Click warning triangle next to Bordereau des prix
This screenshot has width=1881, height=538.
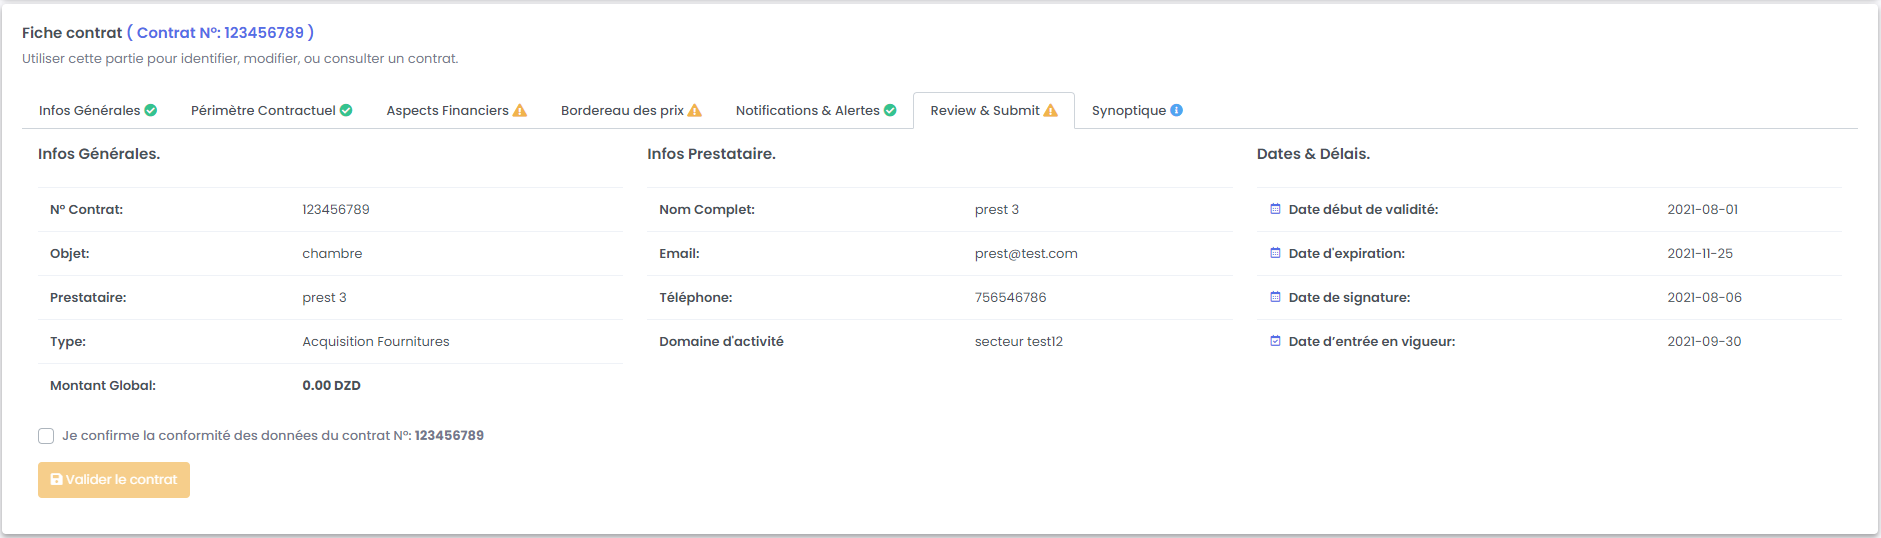[x=695, y=111]
